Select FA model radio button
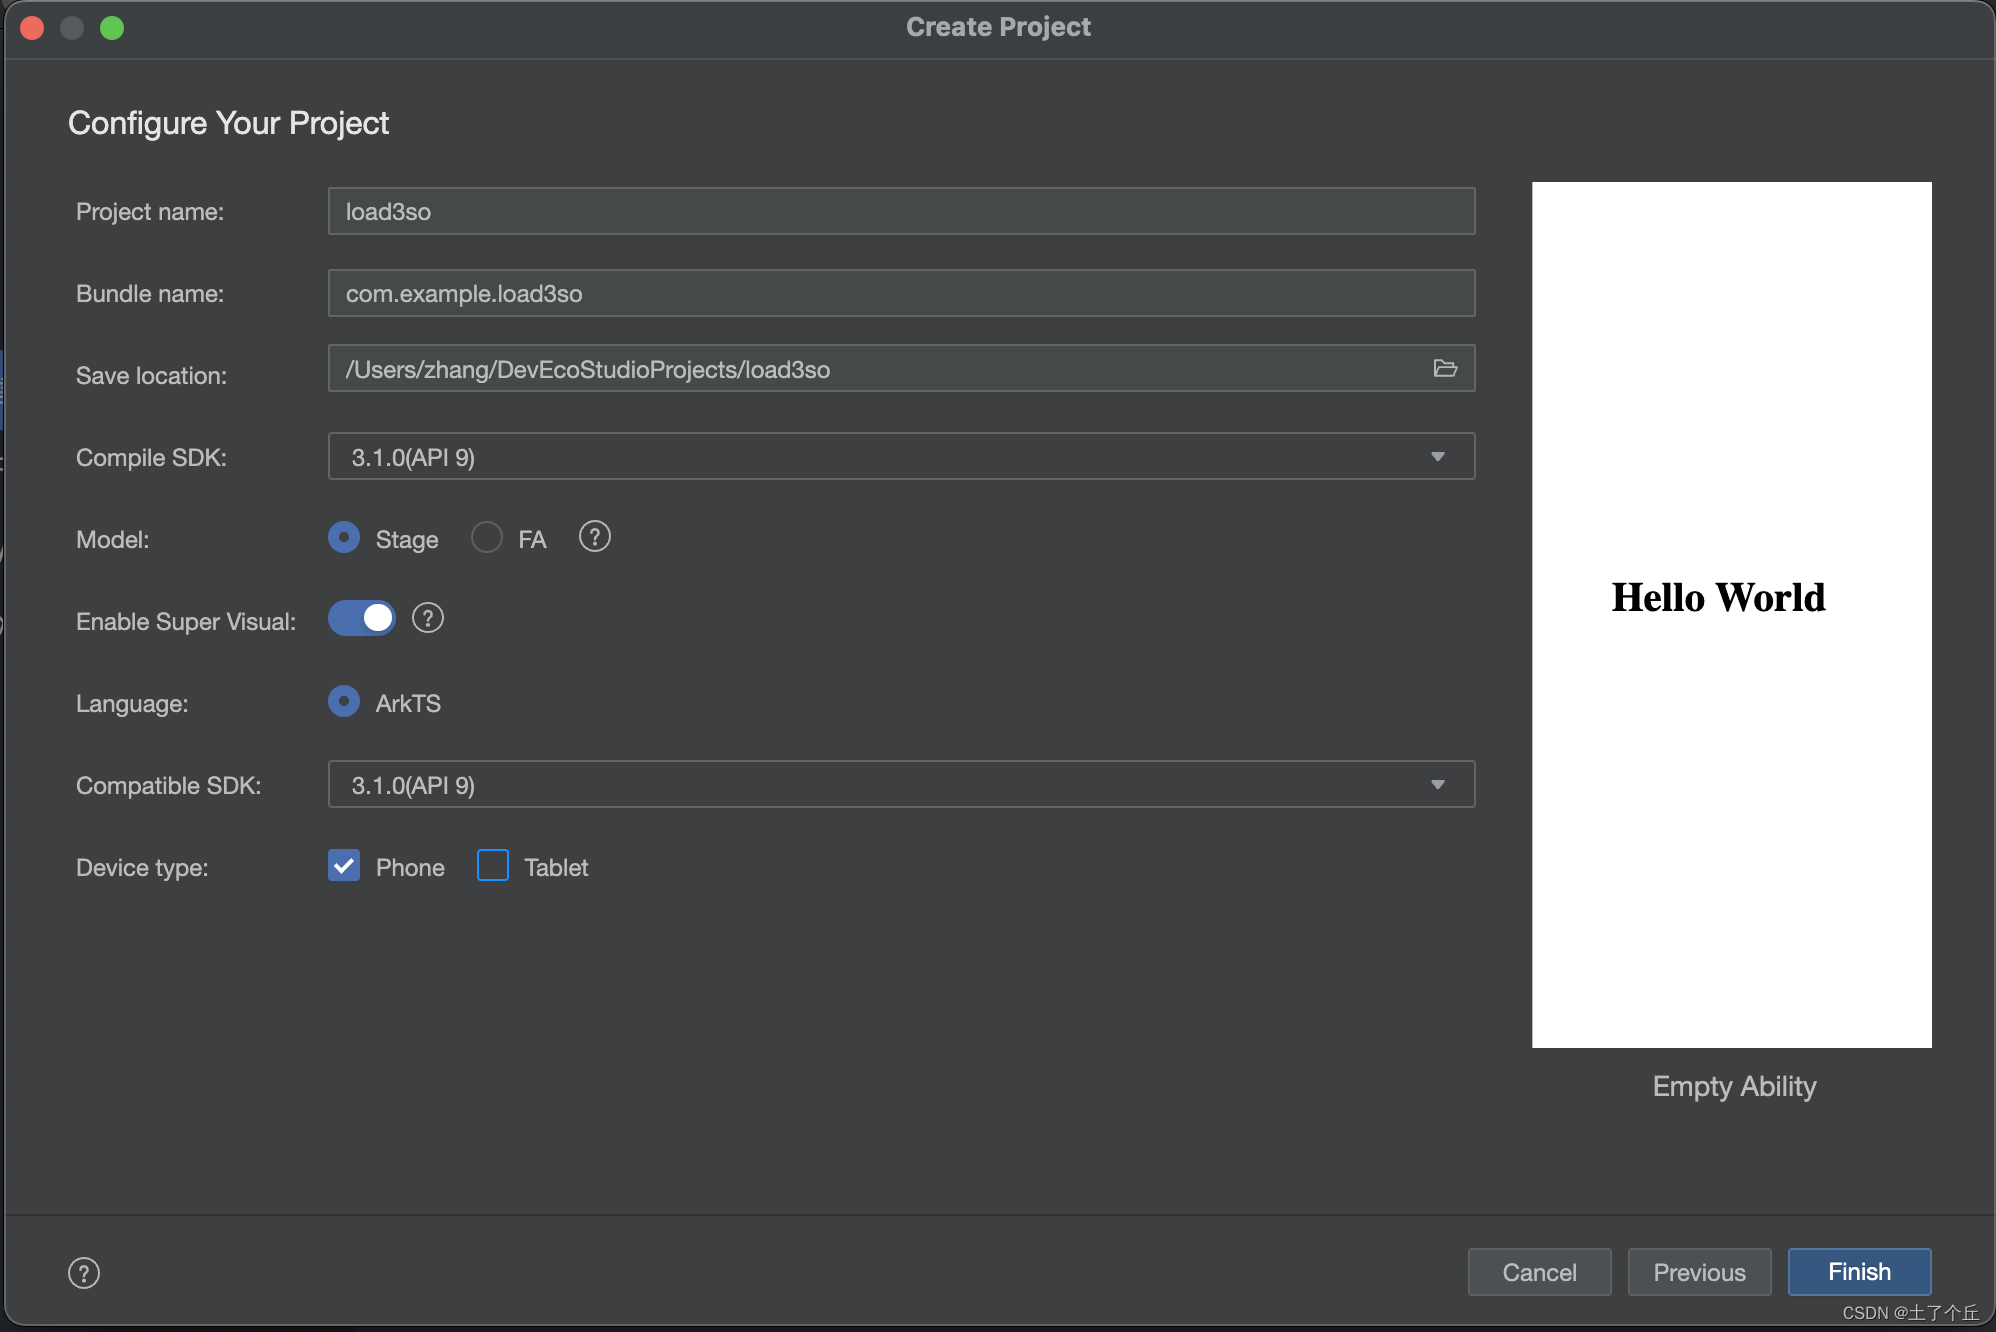Viewport: 1996px width, 1332px height. click(487, 537)
